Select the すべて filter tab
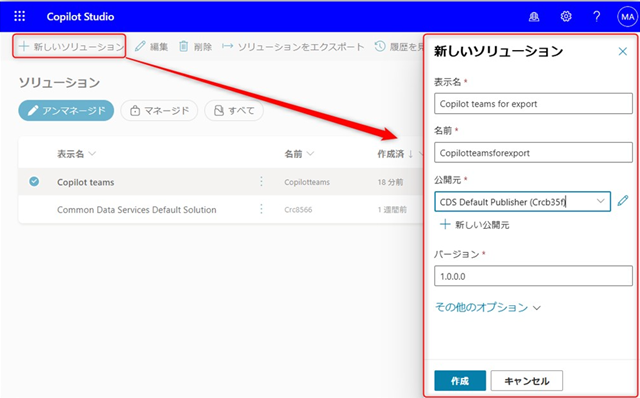The image size is (640, 398). (x=234, y=111)
